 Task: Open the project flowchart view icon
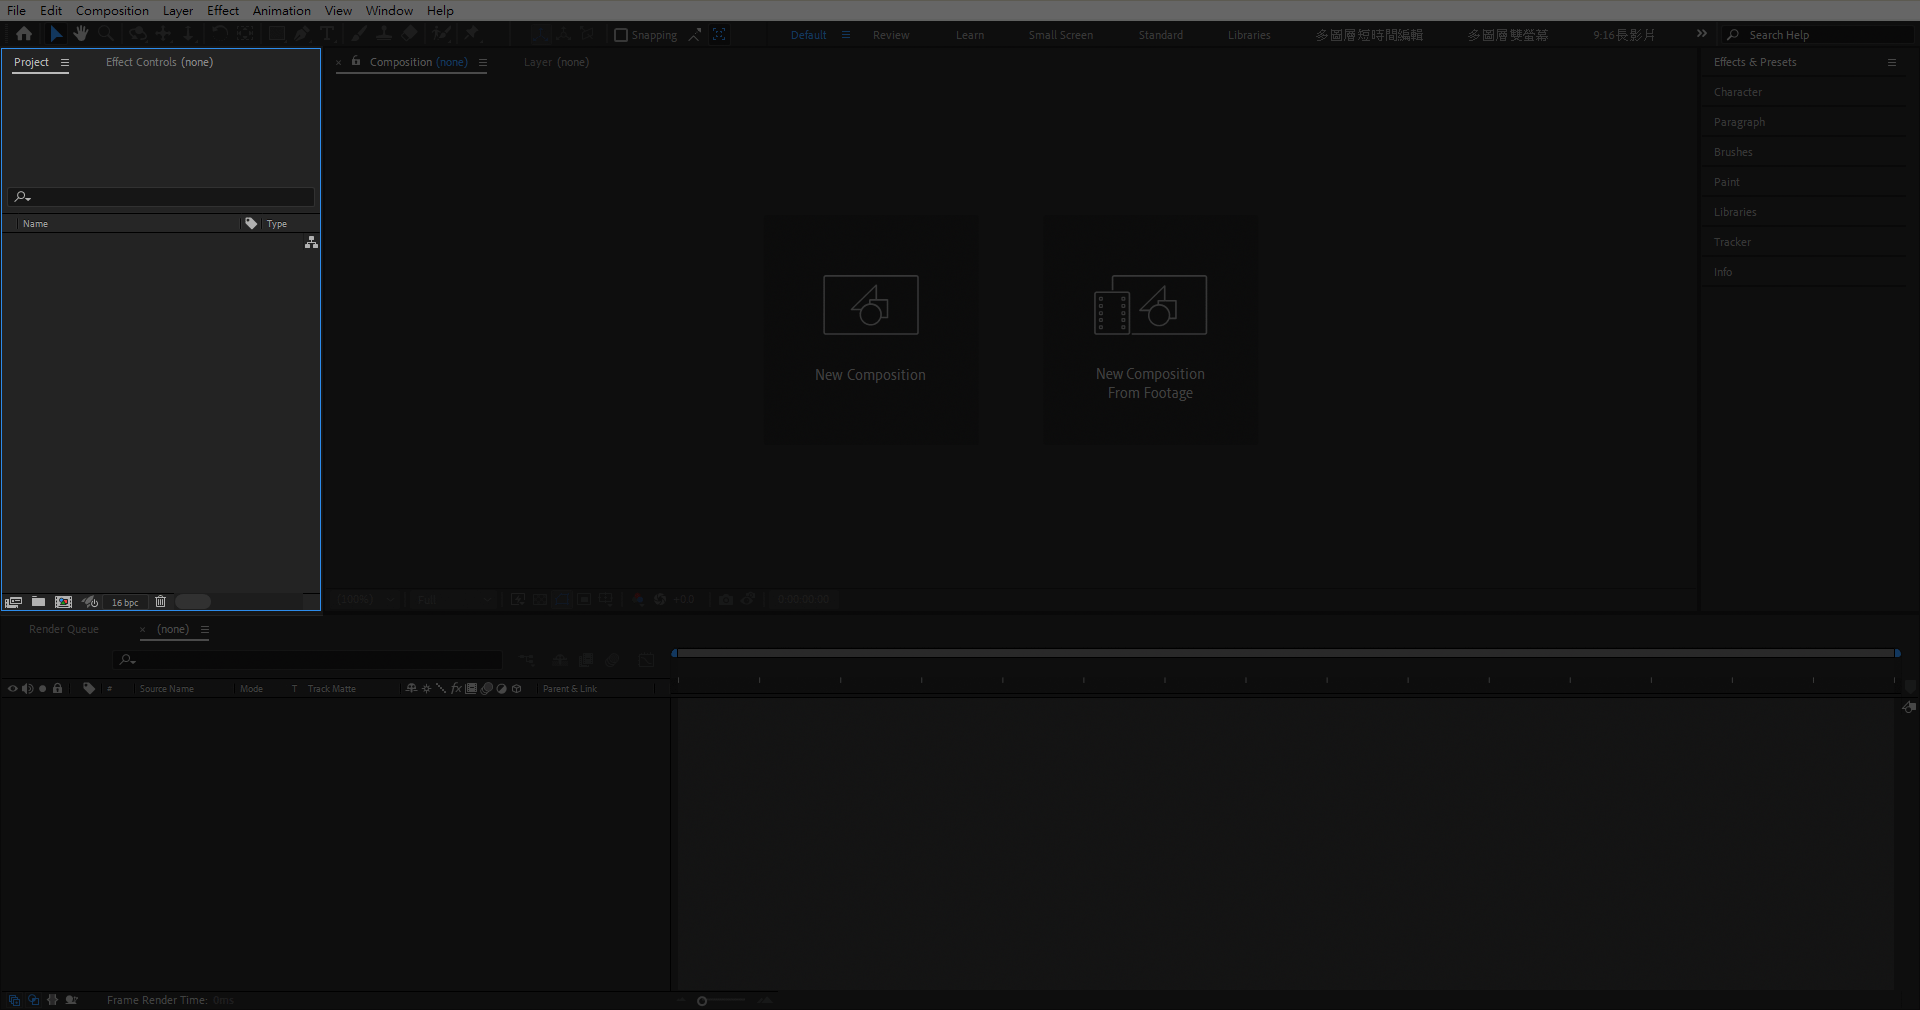311,243
